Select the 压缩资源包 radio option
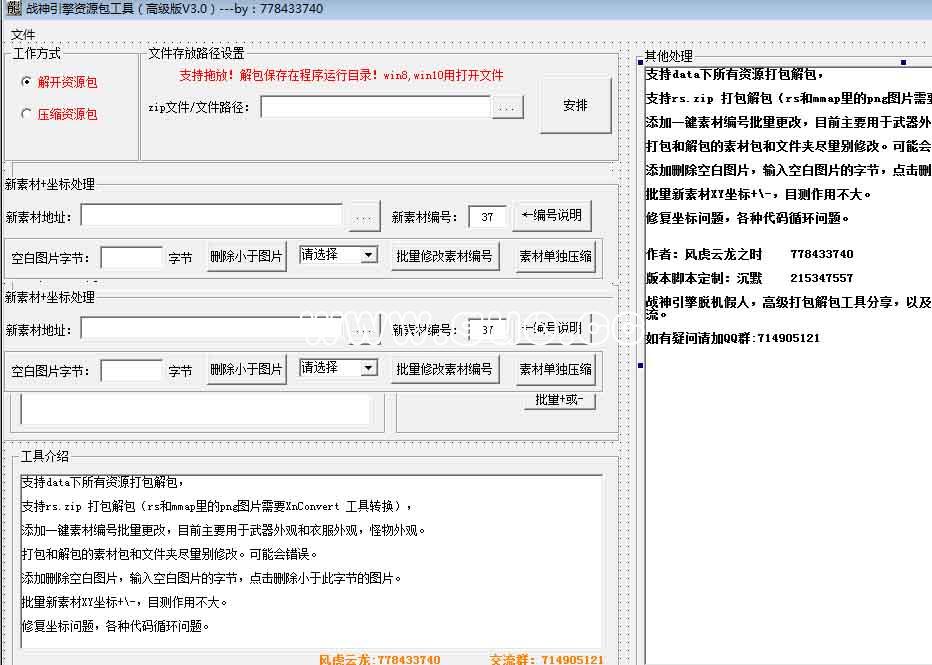Viewport: 932px width, 665px height. [27, 114]
